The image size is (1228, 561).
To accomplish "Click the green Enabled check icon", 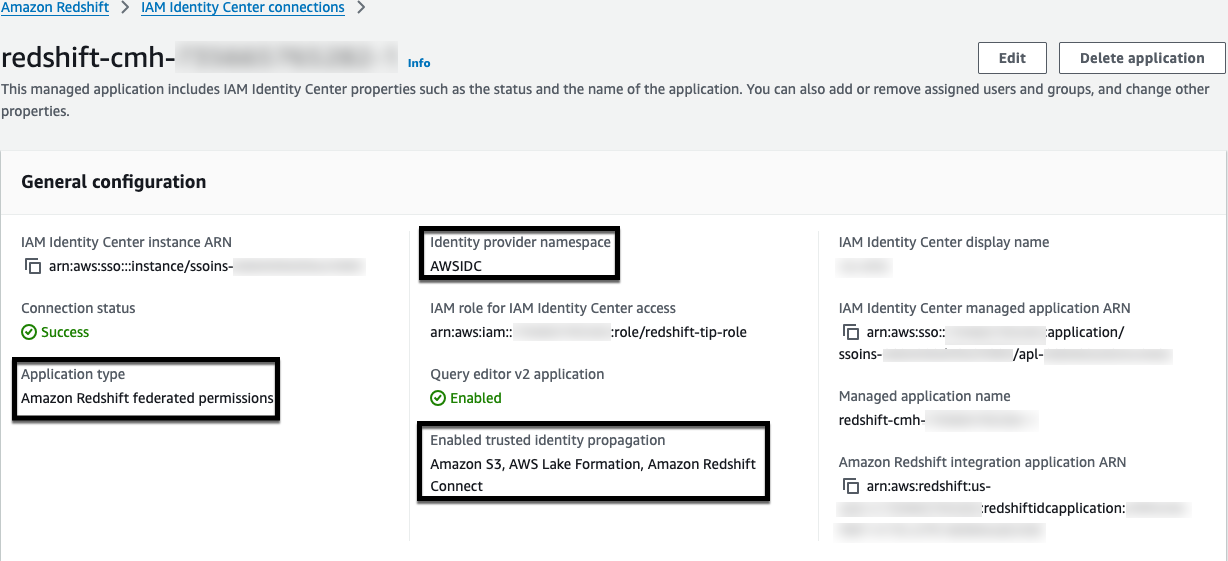I will click(x=438, y=398).
